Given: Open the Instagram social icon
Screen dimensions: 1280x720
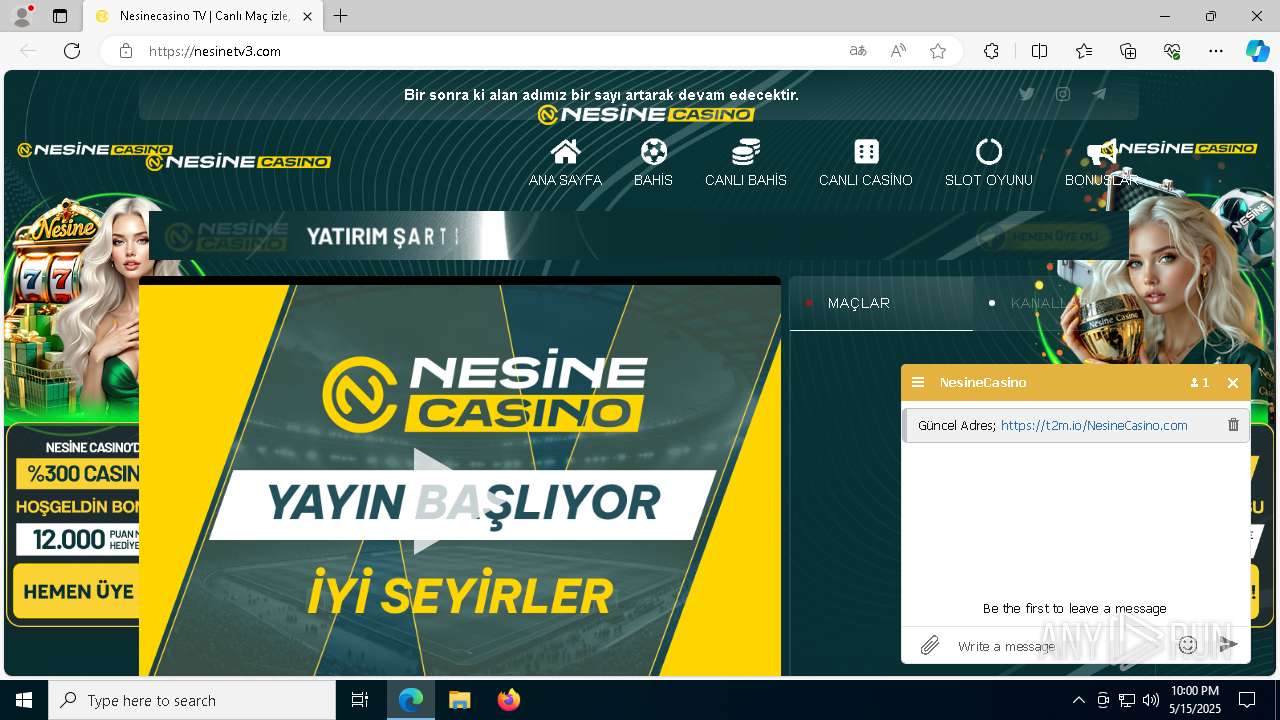Looking at the screenshot, I should [x=1063, y=94].
